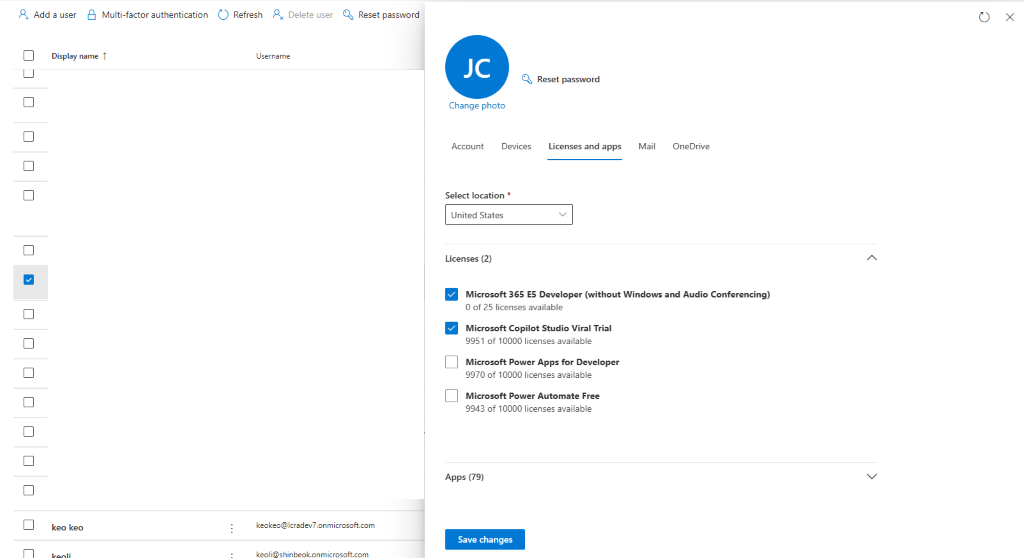Check Microsoft Power Automate Free license

(451, 396)
